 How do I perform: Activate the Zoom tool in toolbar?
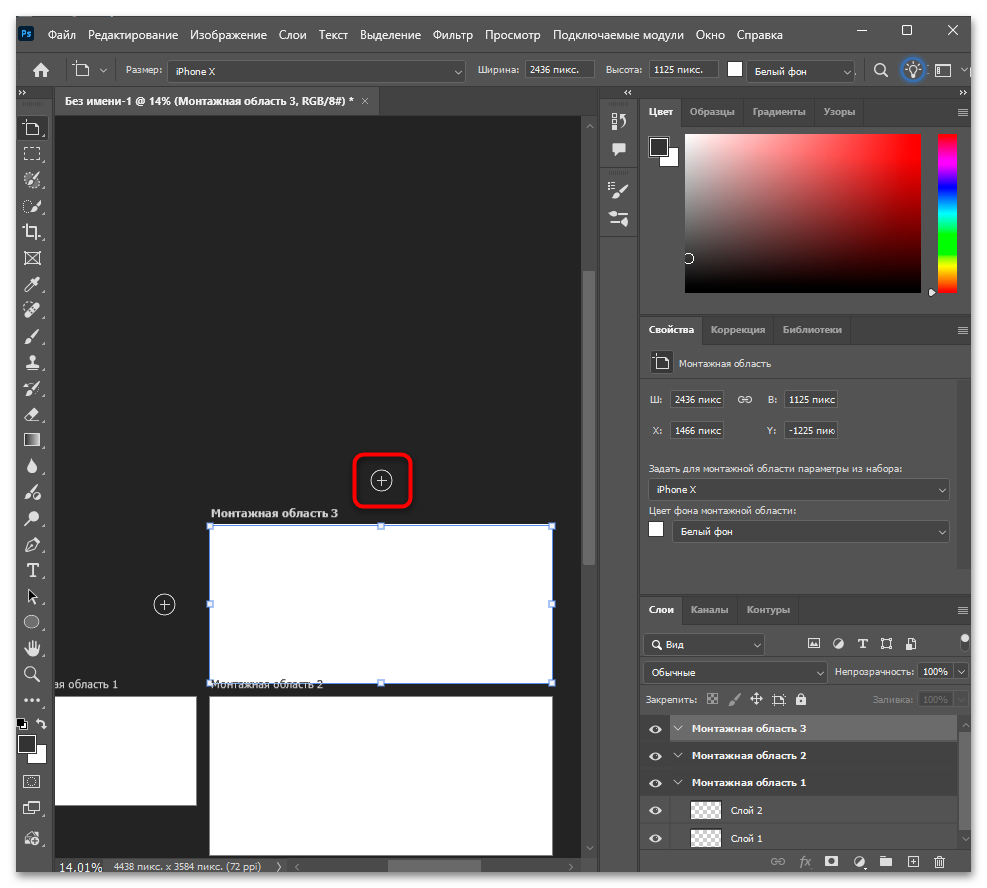tap(32, 674)
